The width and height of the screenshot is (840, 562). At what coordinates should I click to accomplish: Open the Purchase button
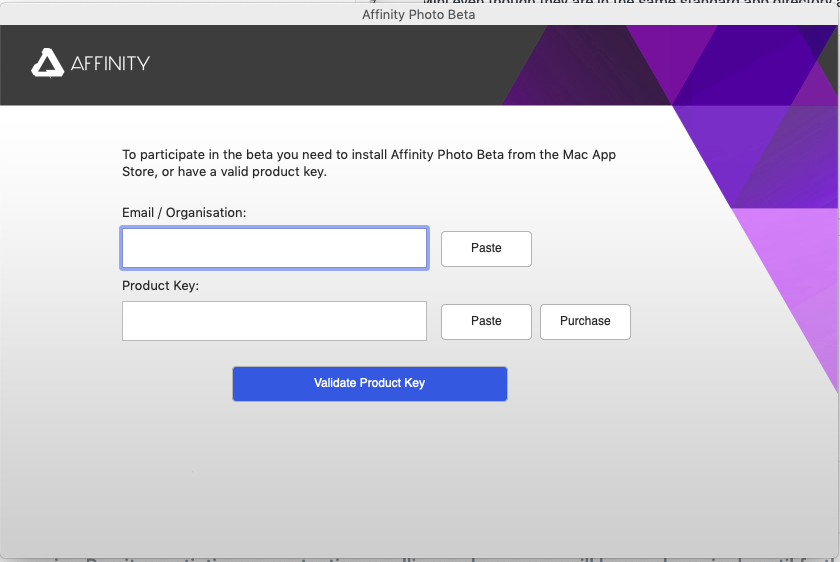coord(585,321)
